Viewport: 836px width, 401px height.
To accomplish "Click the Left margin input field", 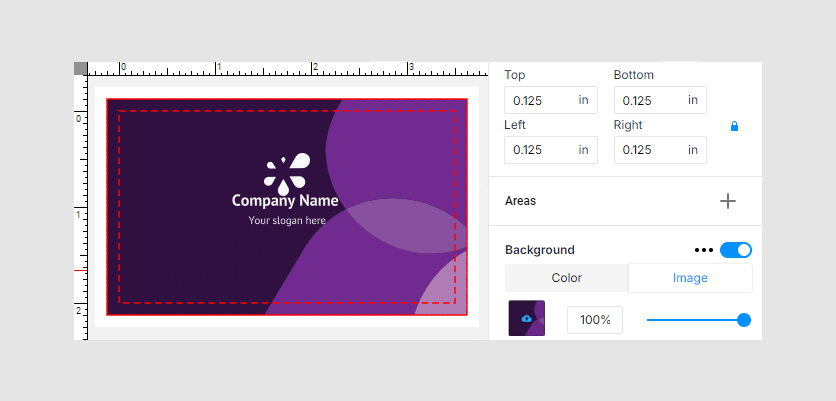I will (551, 150).
